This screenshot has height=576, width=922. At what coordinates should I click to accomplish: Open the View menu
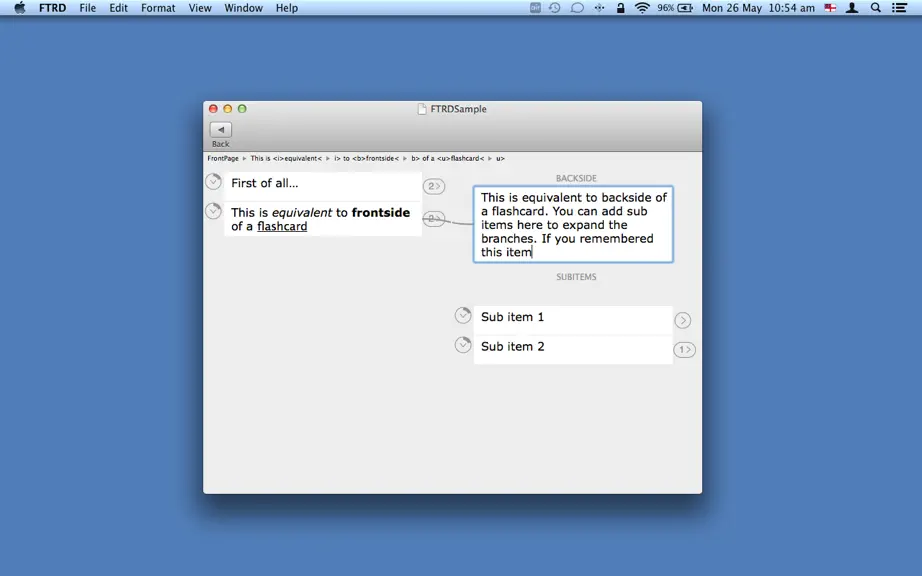tap(200, 8)
